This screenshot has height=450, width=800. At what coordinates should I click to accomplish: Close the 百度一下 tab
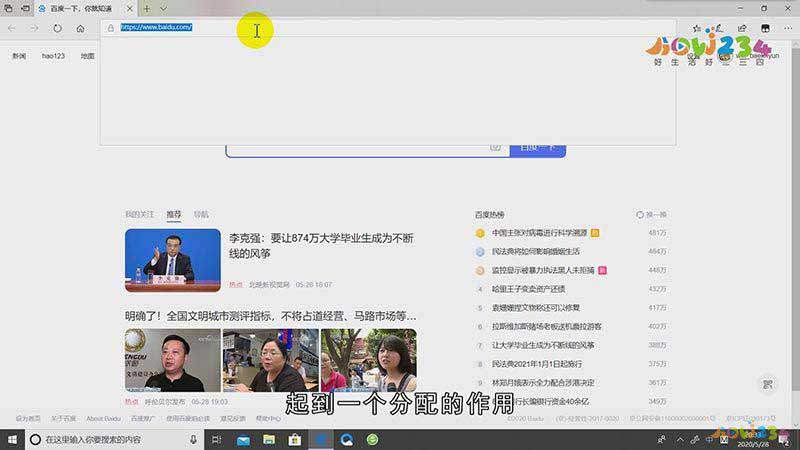tap(130, 9)
